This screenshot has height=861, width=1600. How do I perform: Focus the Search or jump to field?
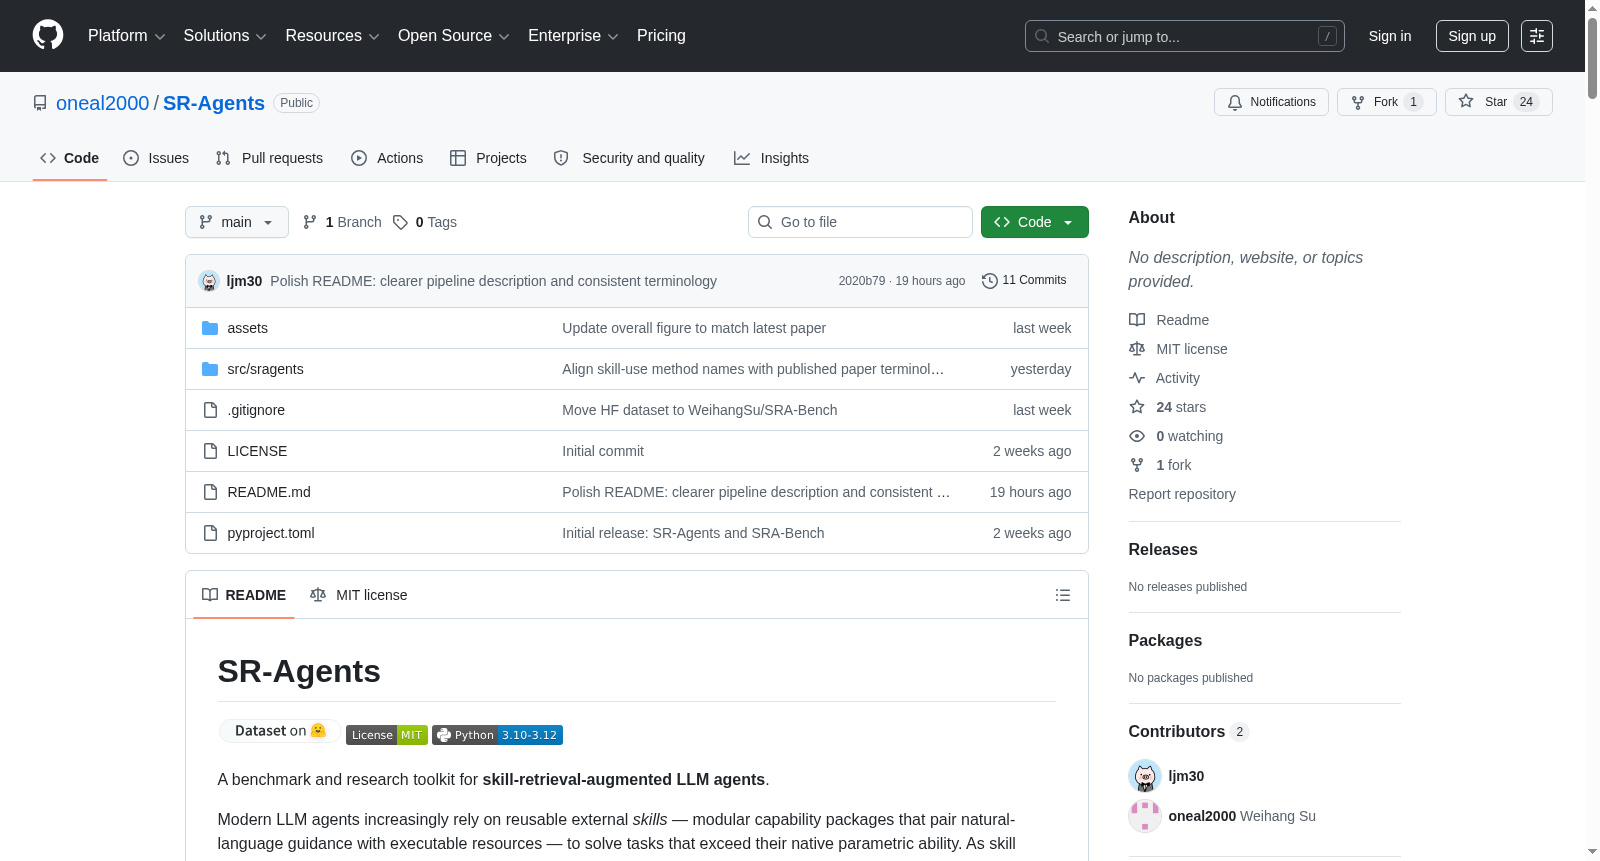[1185, 36]
